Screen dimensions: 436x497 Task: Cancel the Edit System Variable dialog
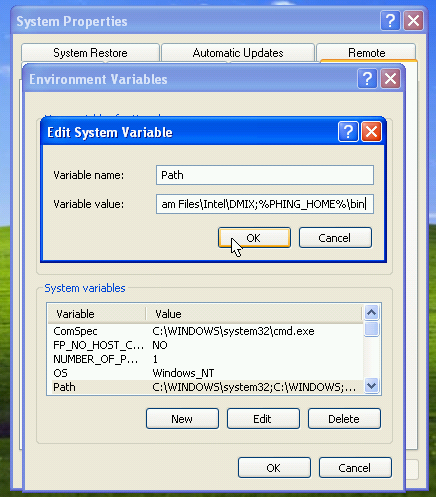[335, 238]
